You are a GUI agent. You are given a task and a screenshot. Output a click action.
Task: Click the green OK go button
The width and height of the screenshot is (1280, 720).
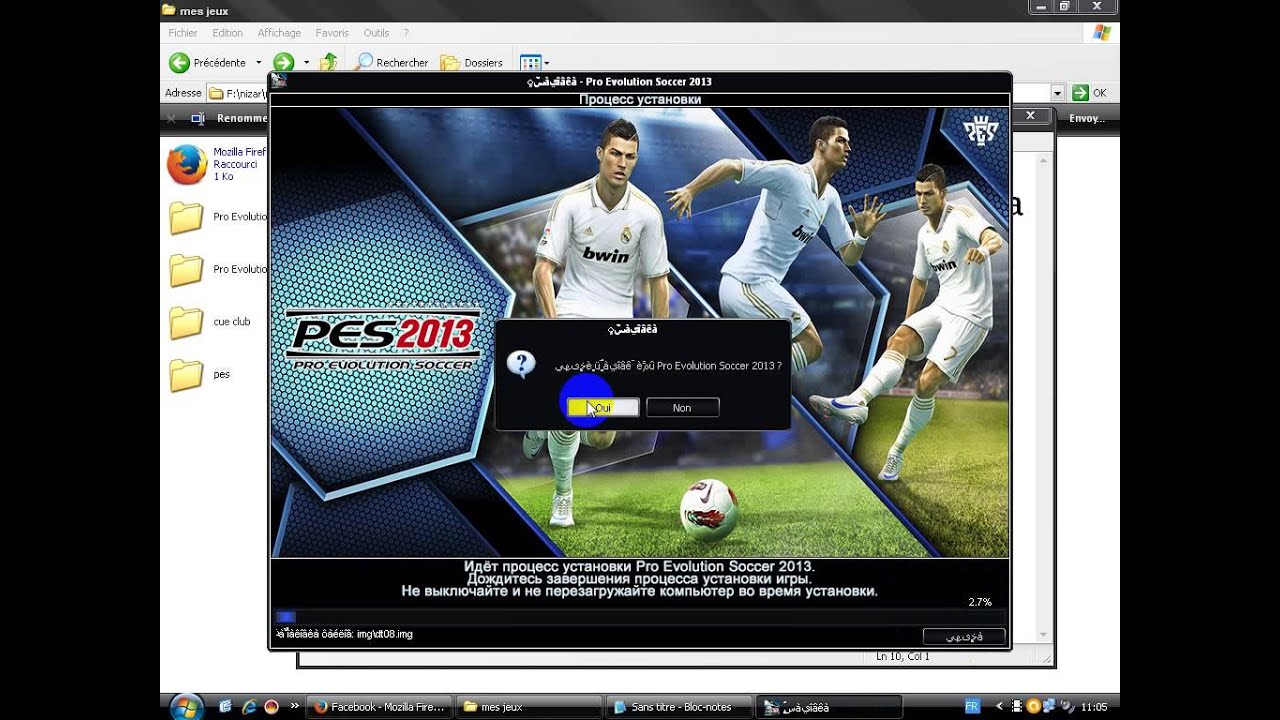[1089, 93]
